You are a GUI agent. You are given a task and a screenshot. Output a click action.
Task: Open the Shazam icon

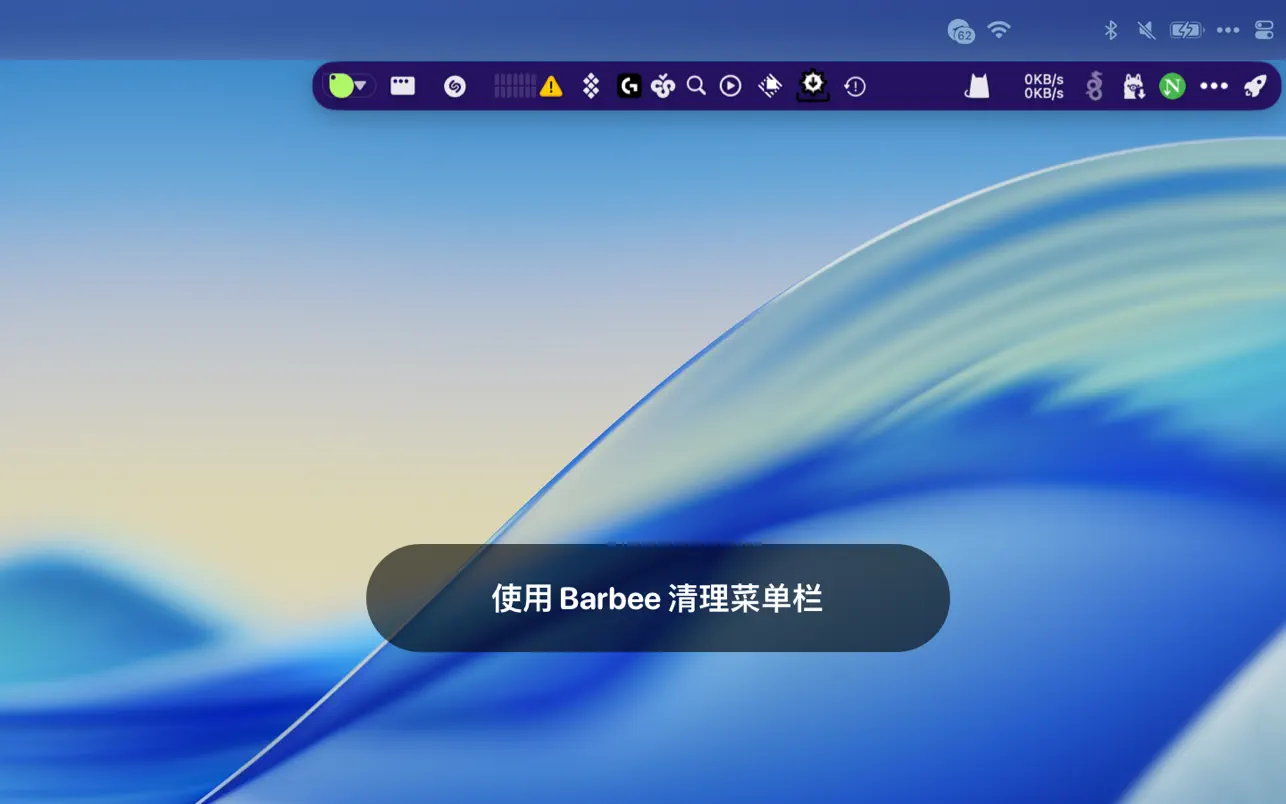click(x=455, y=87)
